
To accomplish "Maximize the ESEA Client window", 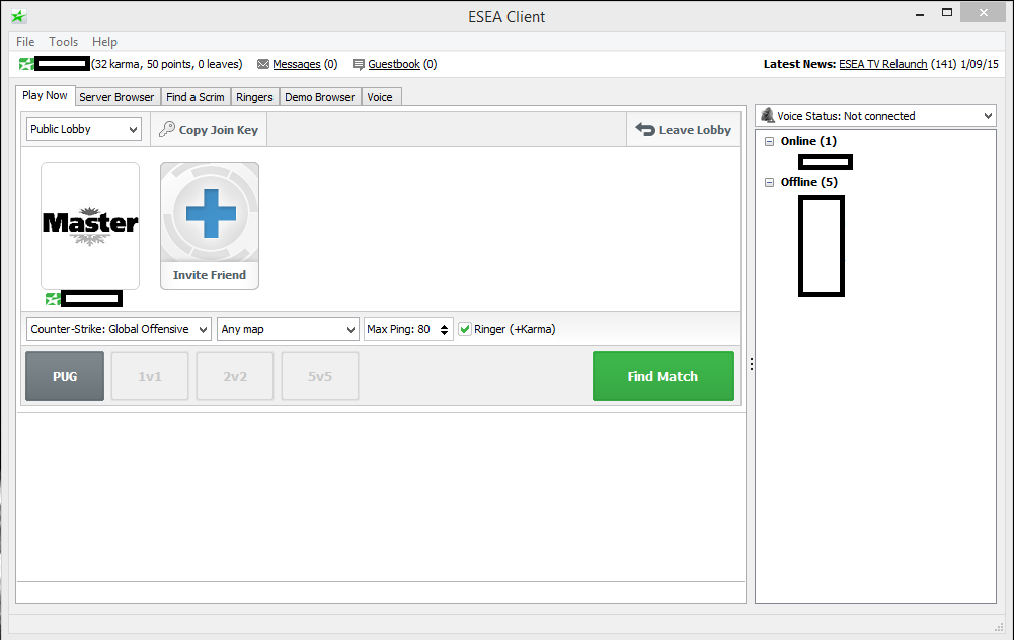I will 947,12.
